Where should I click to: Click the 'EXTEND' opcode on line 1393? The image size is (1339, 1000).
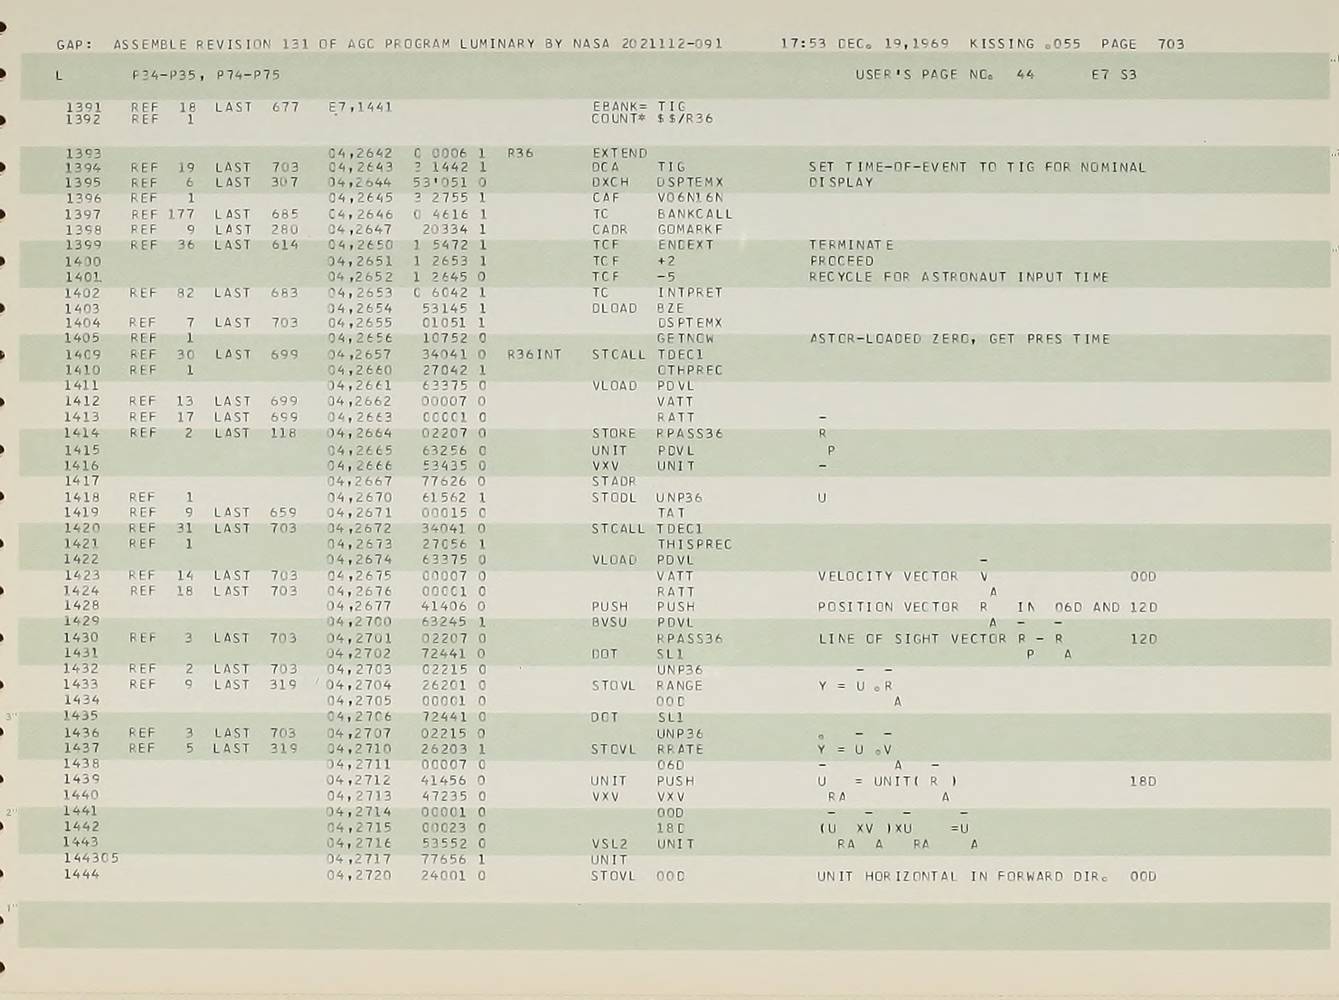[620, 153]
